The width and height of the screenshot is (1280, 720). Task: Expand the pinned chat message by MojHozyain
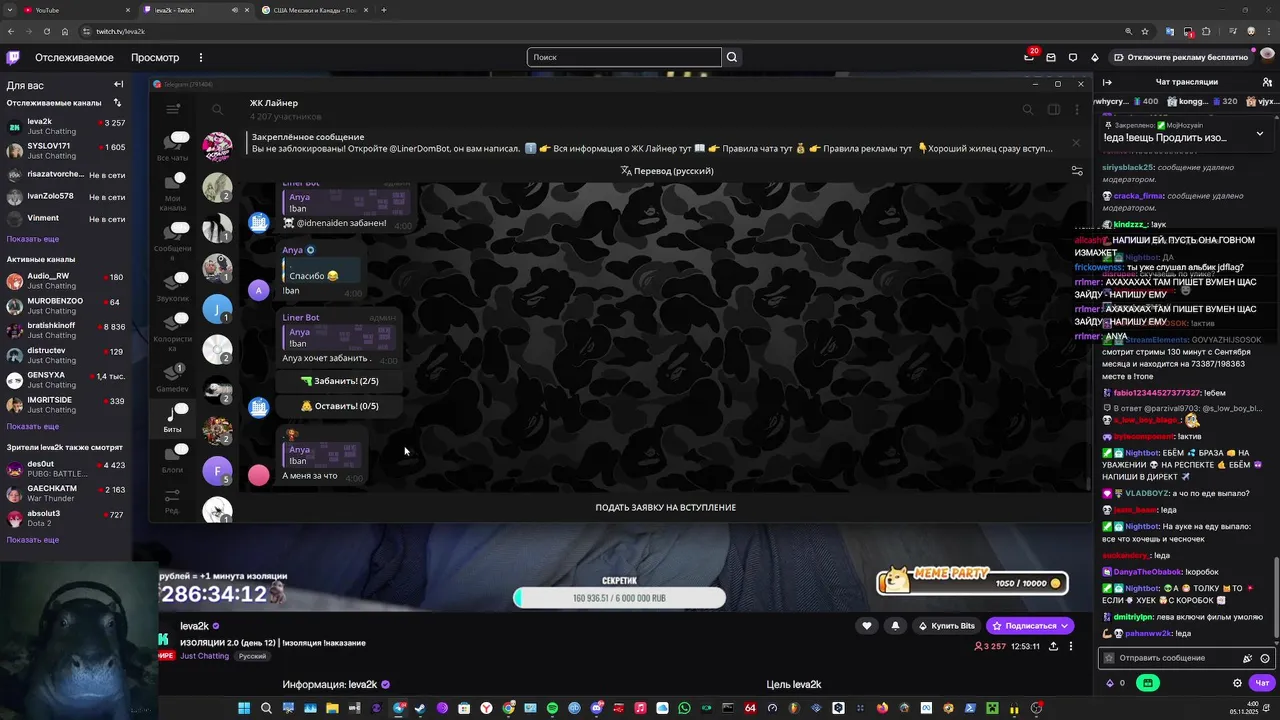pyautogui.click(x=1259, y=133)
